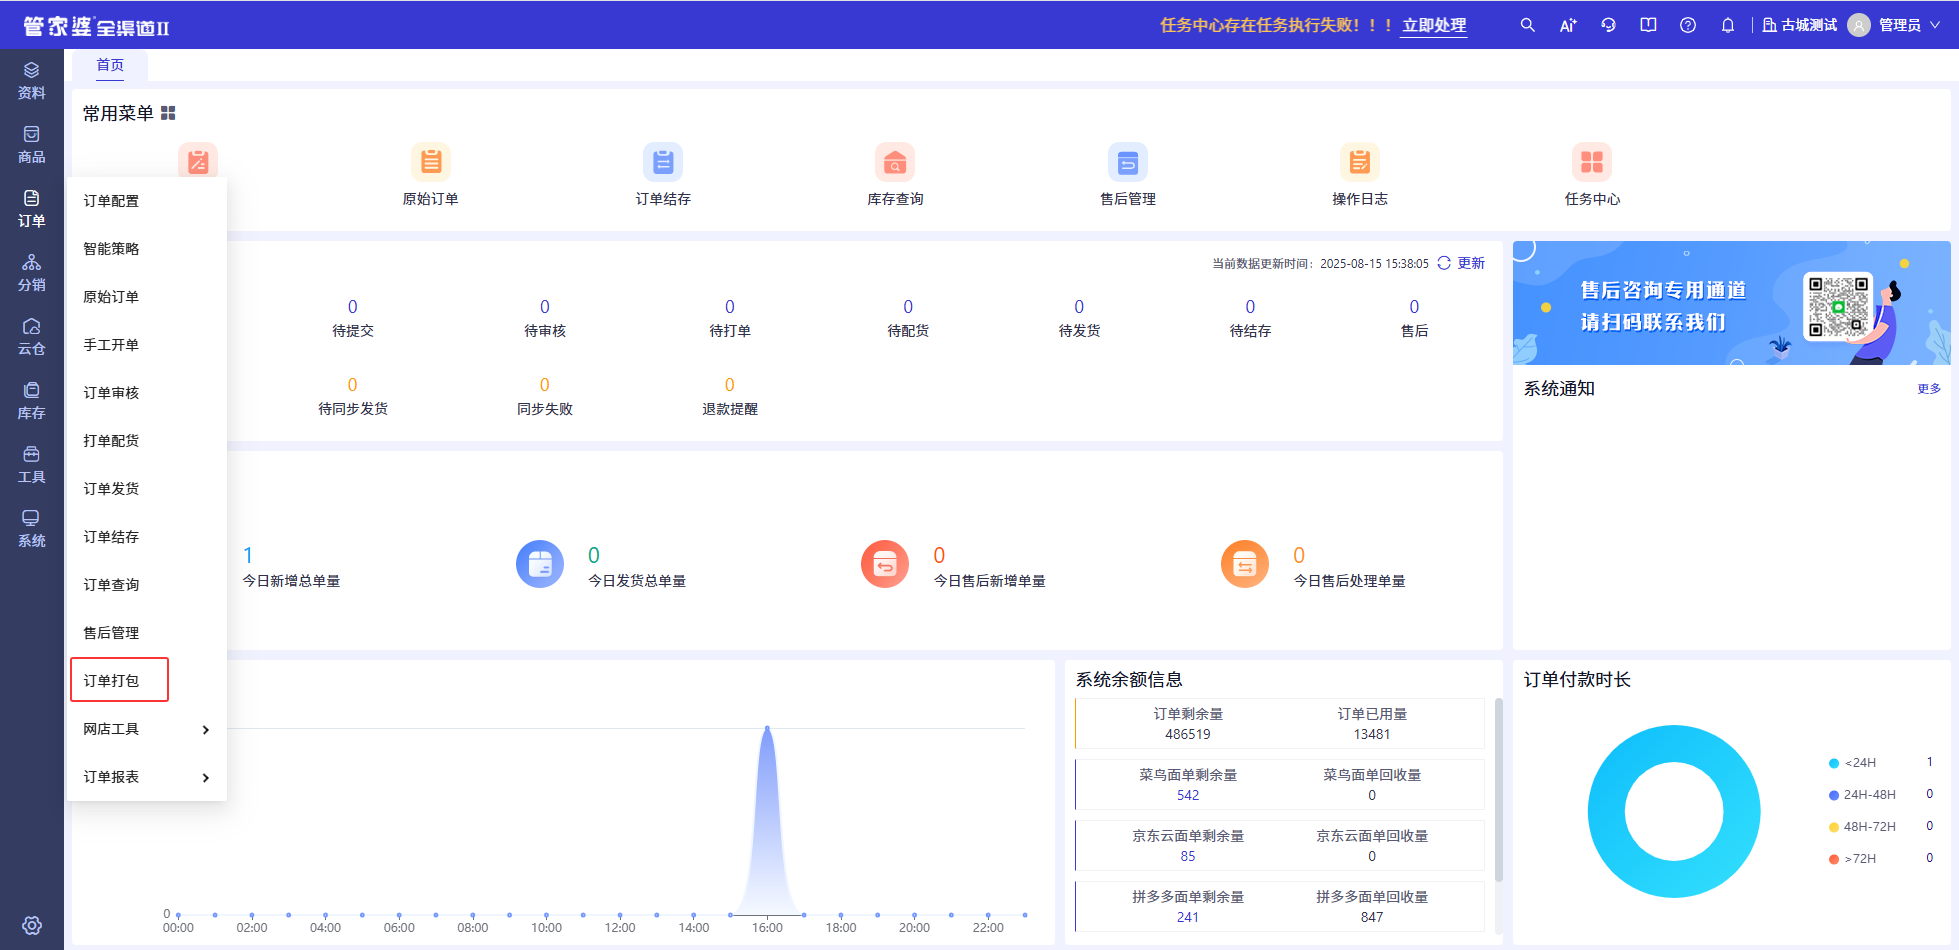Click the <24H legend item
The height and width of the screenshot is (950, 1959).
pos(1852,763)
